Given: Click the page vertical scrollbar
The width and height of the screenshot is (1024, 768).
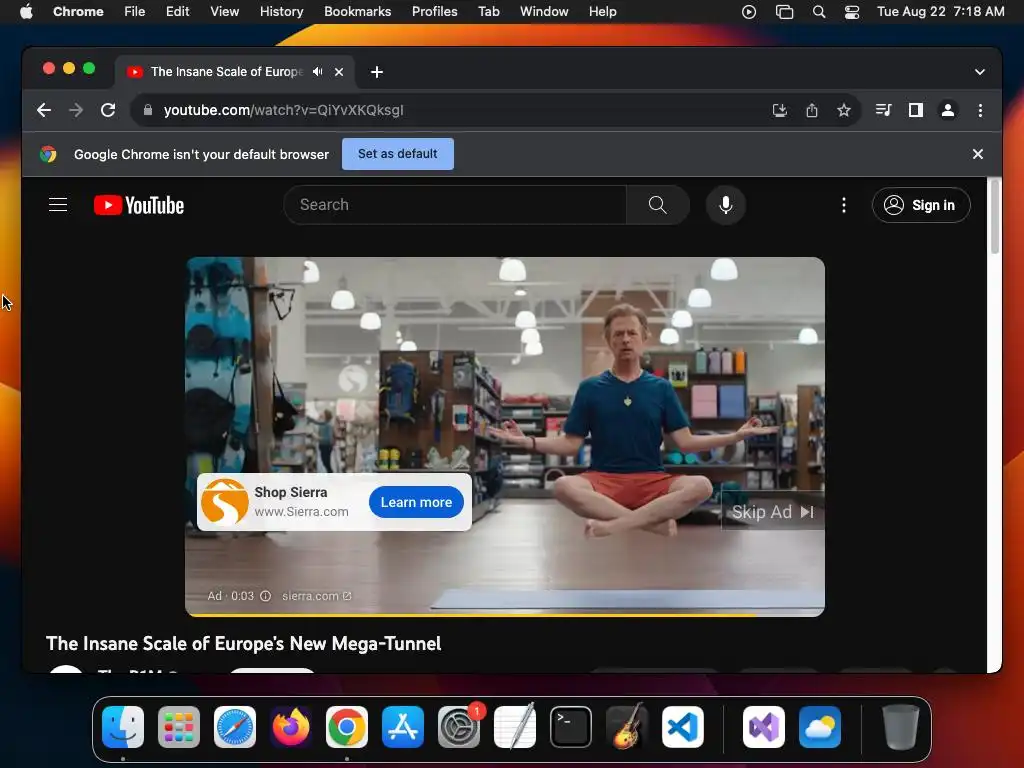Looking at the screenshot, I should click(995, 217).
